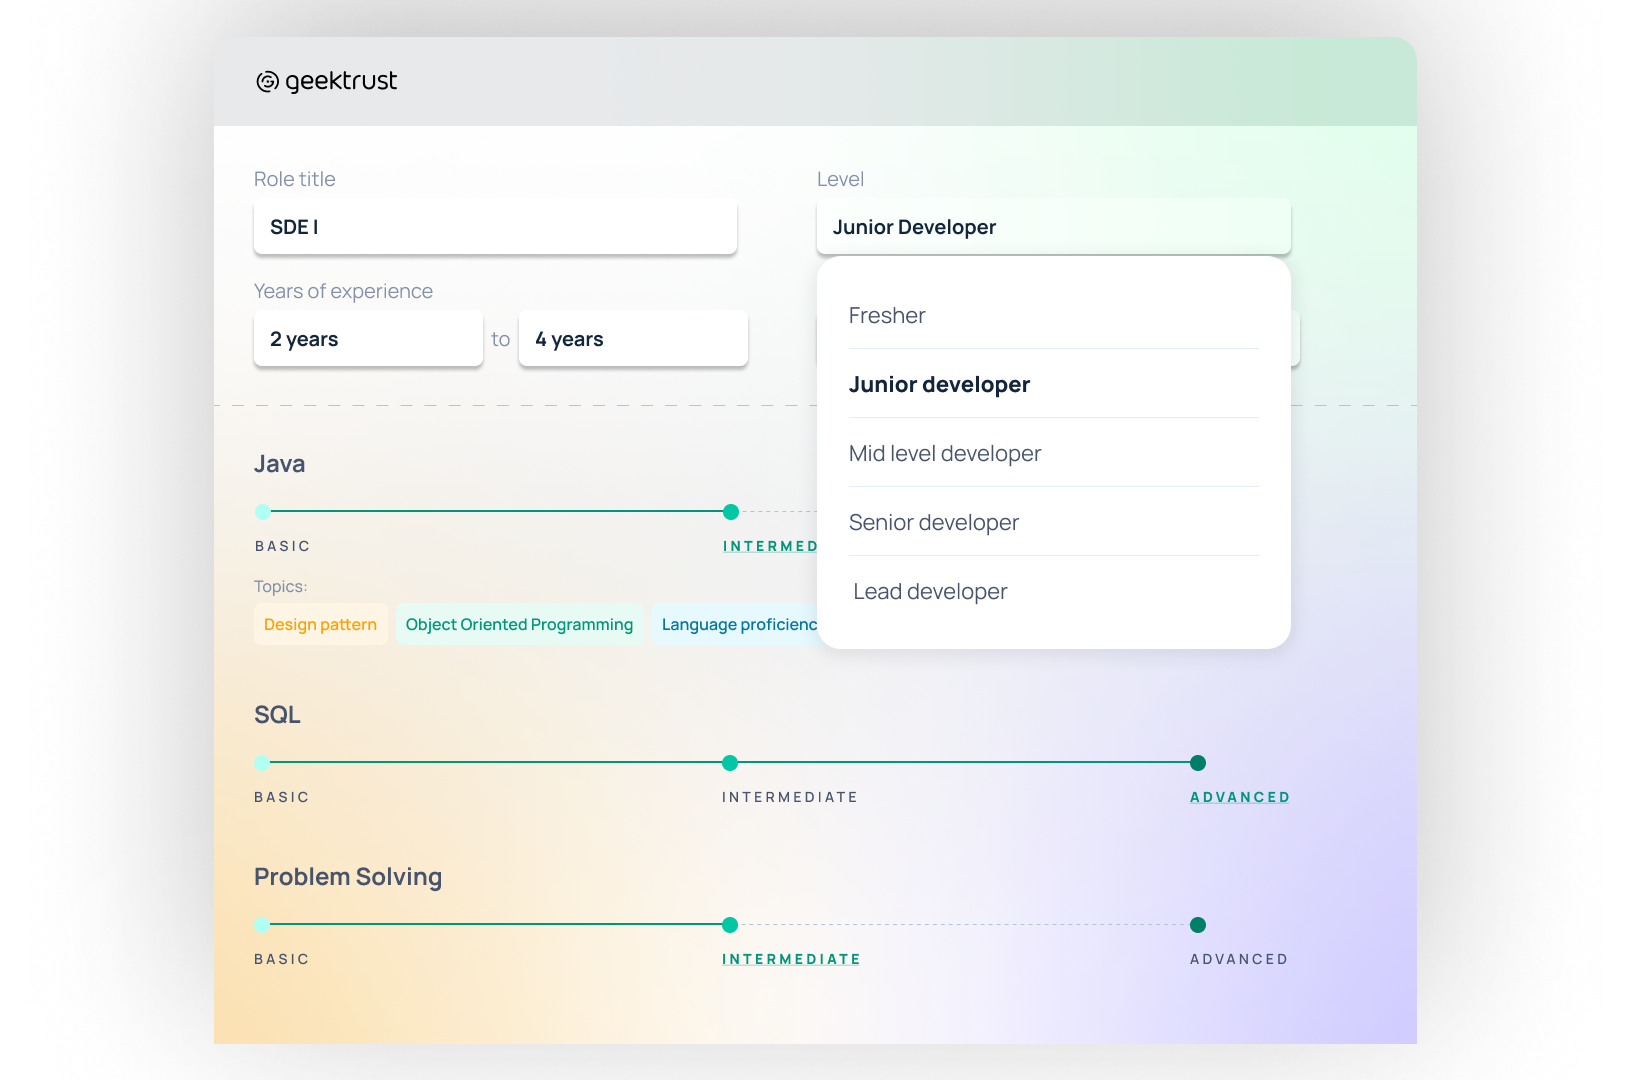Click the ADVANCED label under SQL
Screen dimensions: 1631x1080
coord(1240,797)
